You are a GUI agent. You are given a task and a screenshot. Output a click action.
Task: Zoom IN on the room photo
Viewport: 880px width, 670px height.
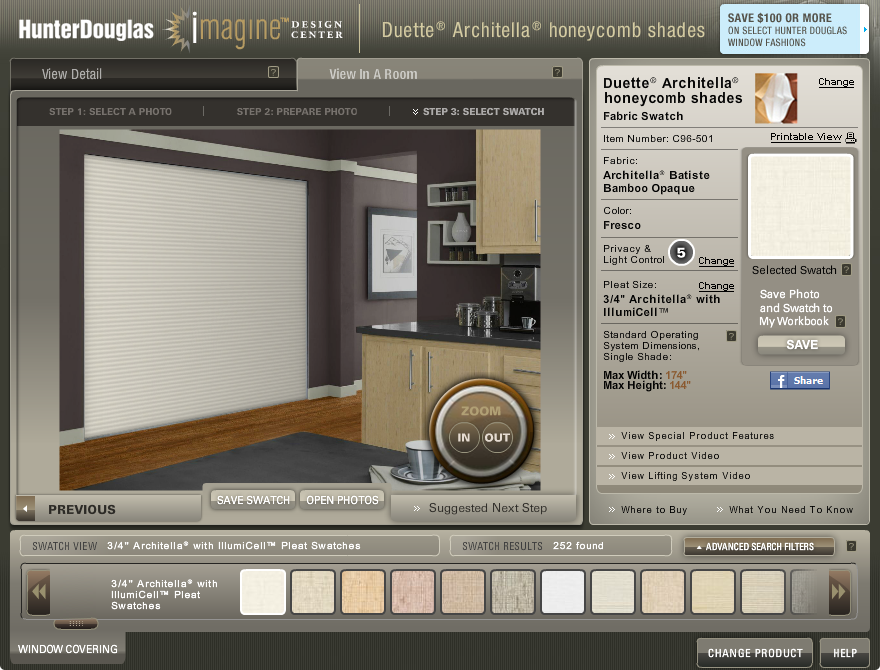pos(463,438)
